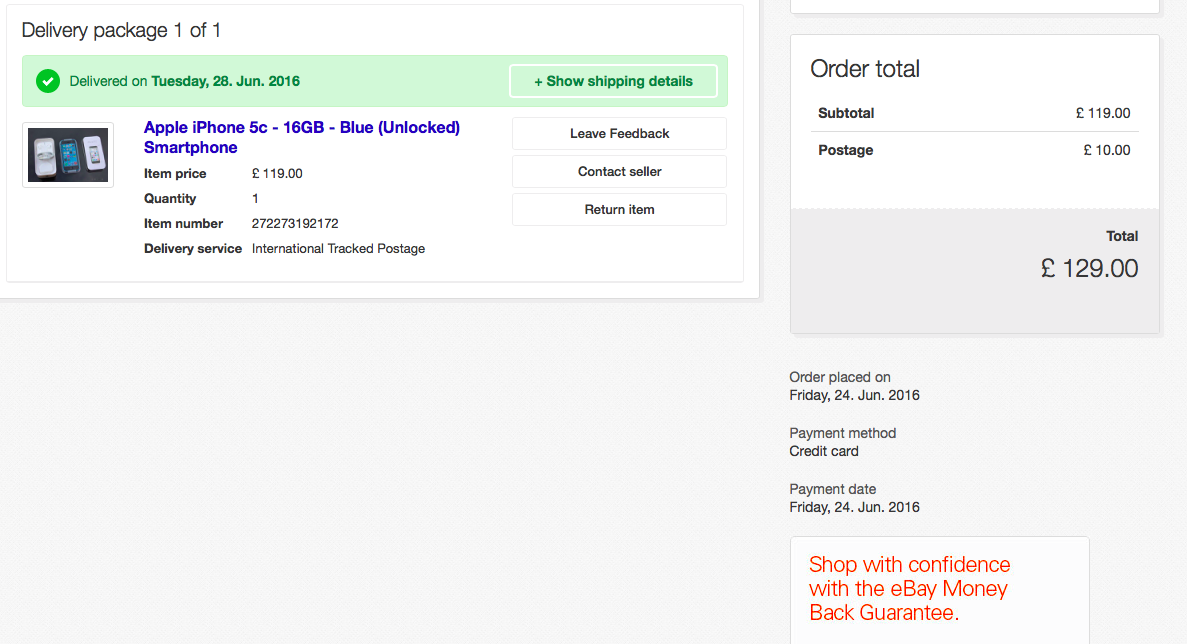Viewport: 1187px width, 644px height.
Task: Click the green delivered checkmark icon
Action: click(x=48, y=81)
